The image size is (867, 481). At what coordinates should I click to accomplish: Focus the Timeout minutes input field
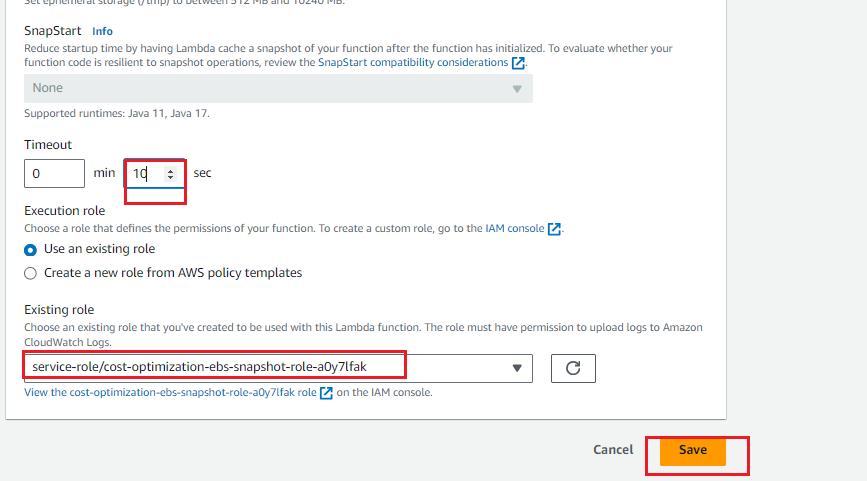tap(54, 174)
